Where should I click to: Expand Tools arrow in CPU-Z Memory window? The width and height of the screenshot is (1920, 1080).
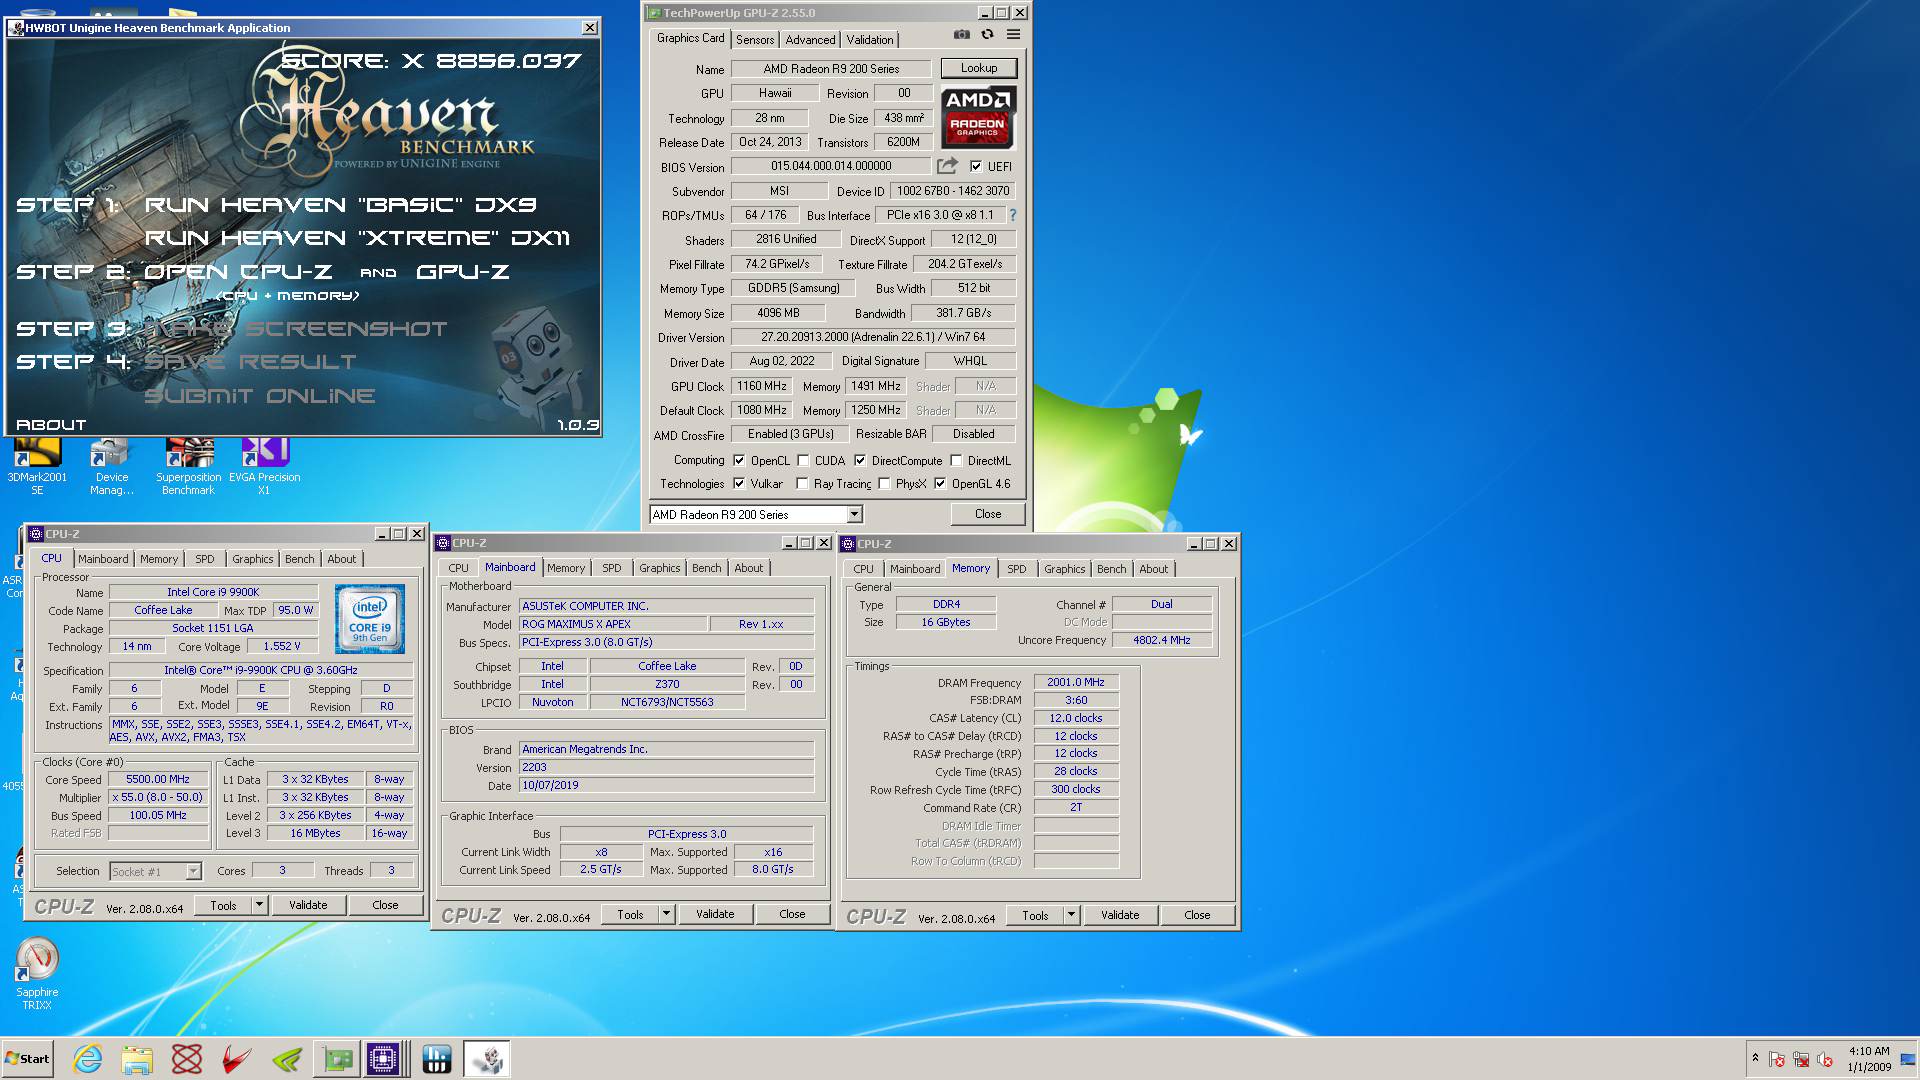pos(1071,915)
